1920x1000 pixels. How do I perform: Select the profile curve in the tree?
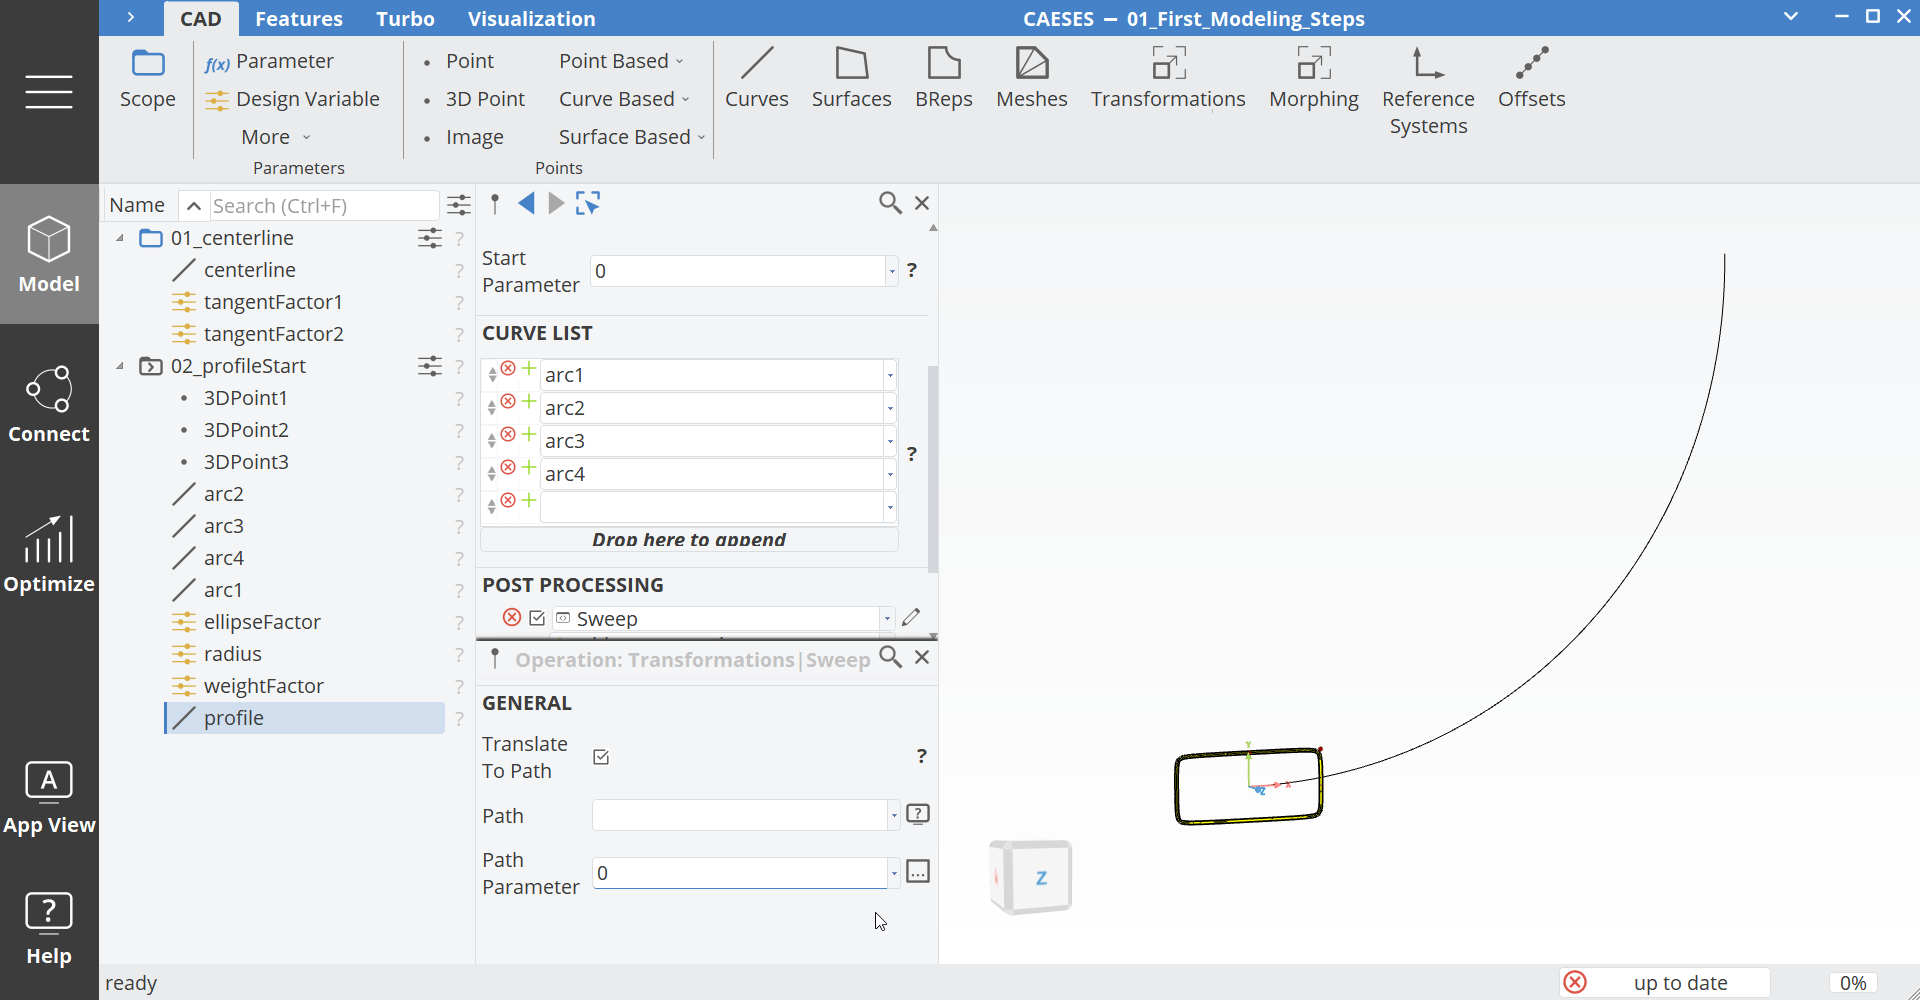[232, 717]
